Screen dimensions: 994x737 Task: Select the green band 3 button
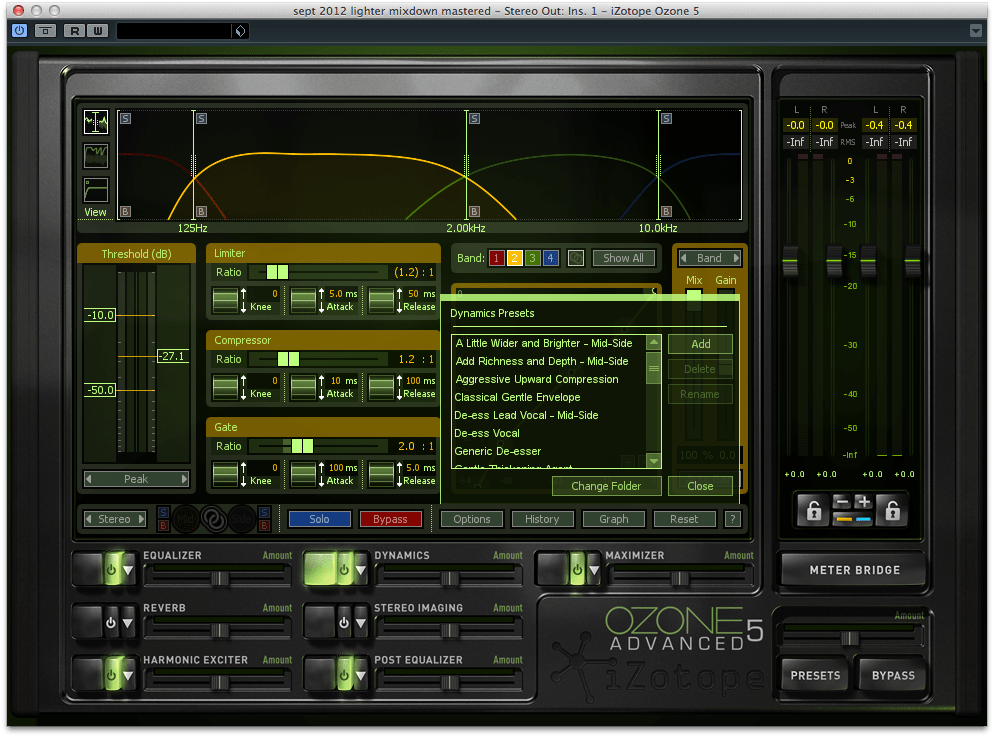pos(532,258)
